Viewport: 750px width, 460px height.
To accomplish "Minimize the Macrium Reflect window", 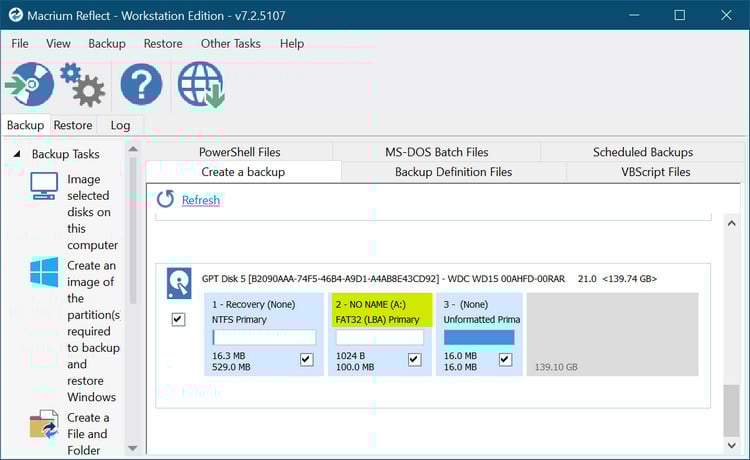I will 634,15.
